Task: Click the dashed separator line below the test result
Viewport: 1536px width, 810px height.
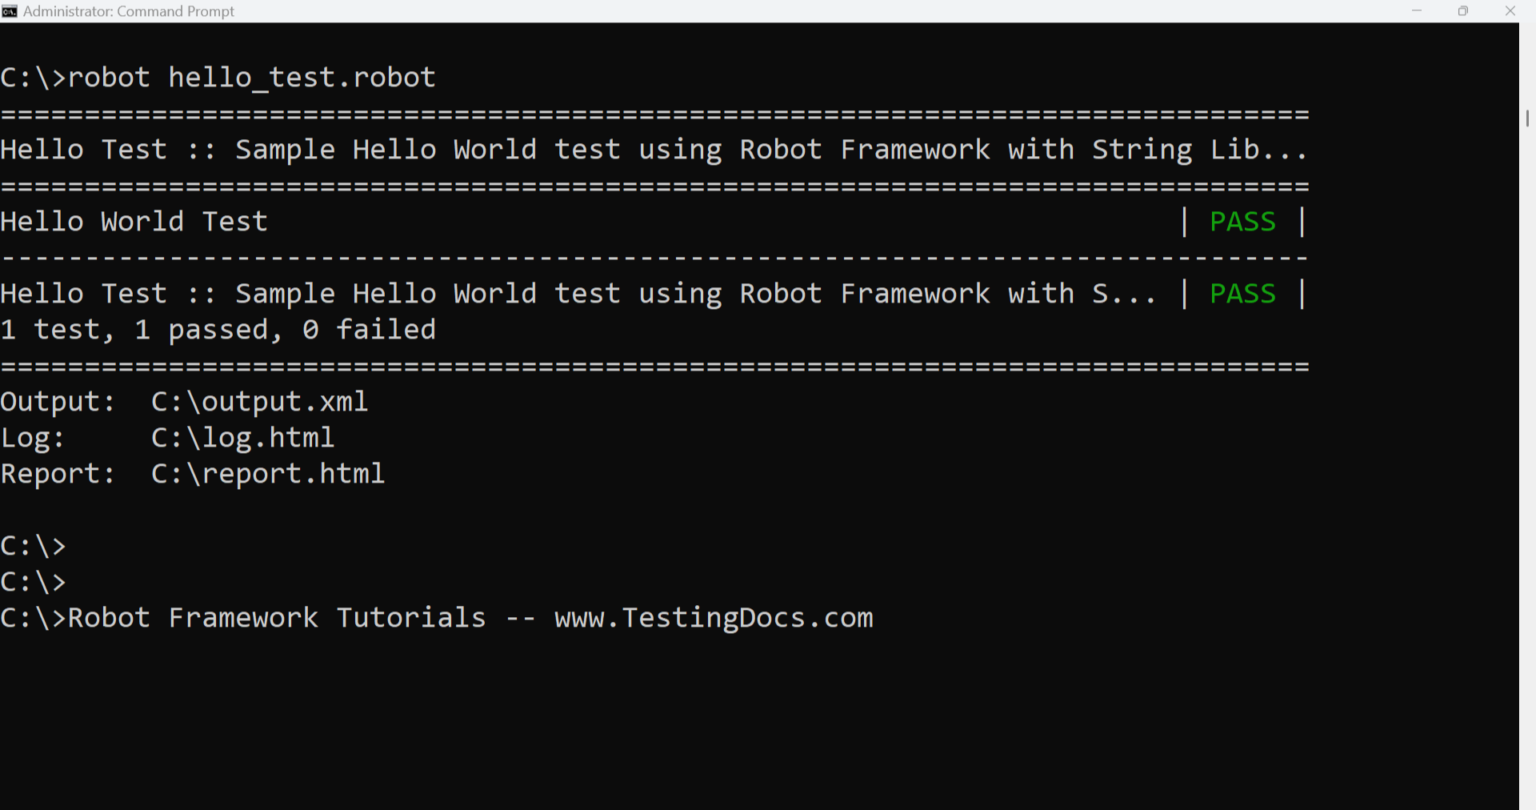Action: [650, 257]
